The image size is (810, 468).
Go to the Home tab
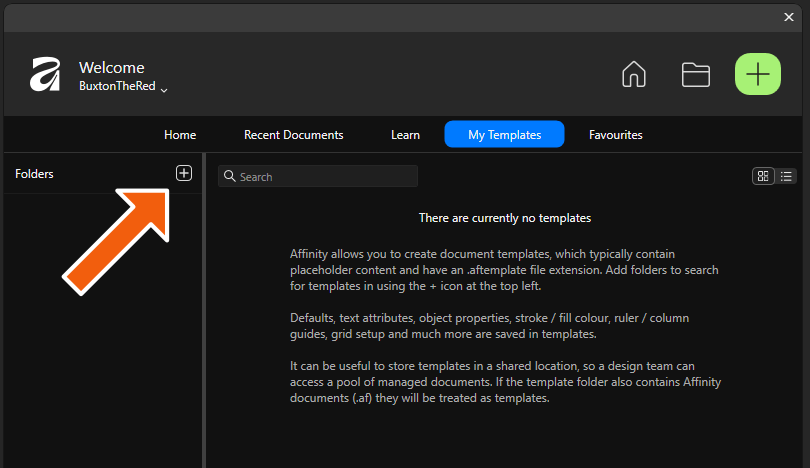180,135
